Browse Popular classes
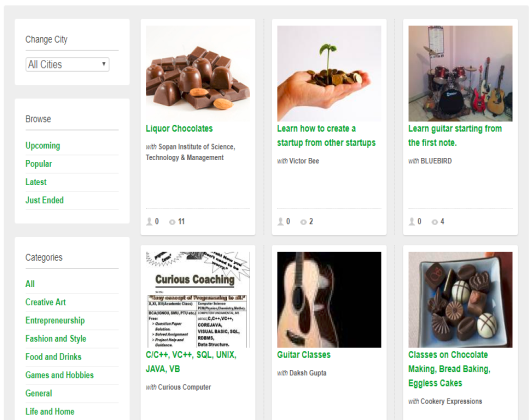Screen dimensions: 530x420 pyautogui.click(x=39, y=164)
